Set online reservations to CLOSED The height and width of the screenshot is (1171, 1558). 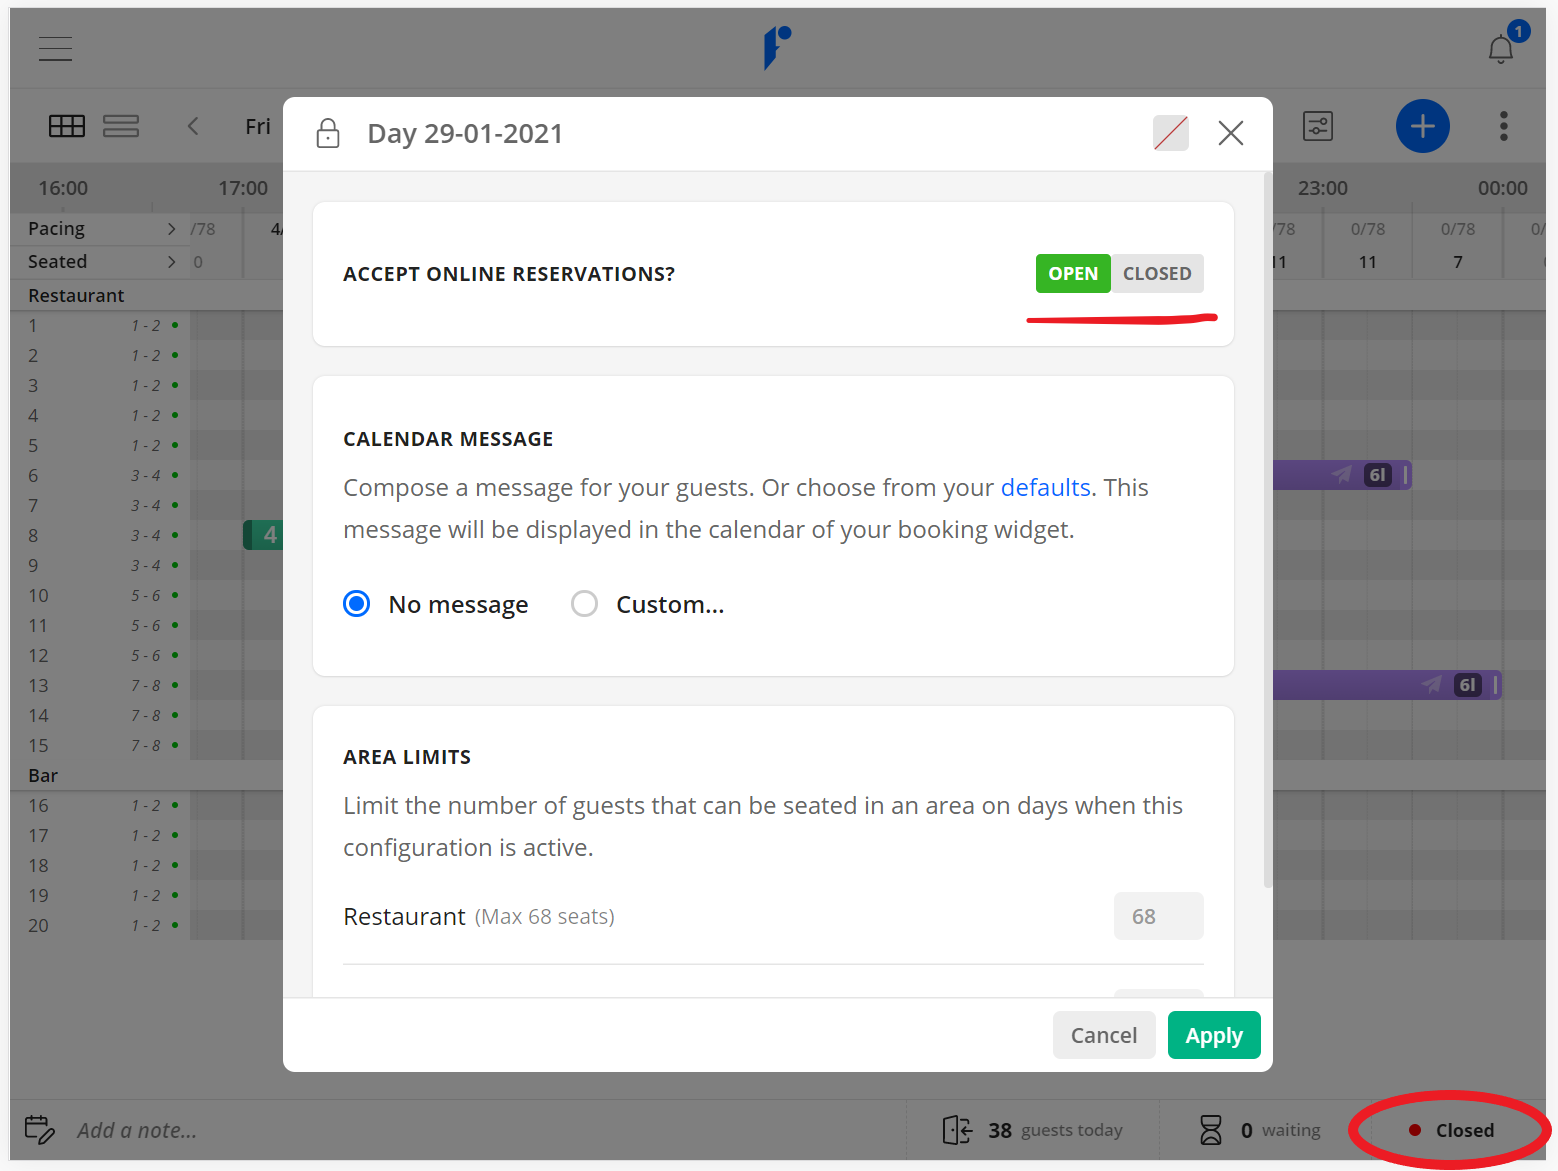[1156, 274]
